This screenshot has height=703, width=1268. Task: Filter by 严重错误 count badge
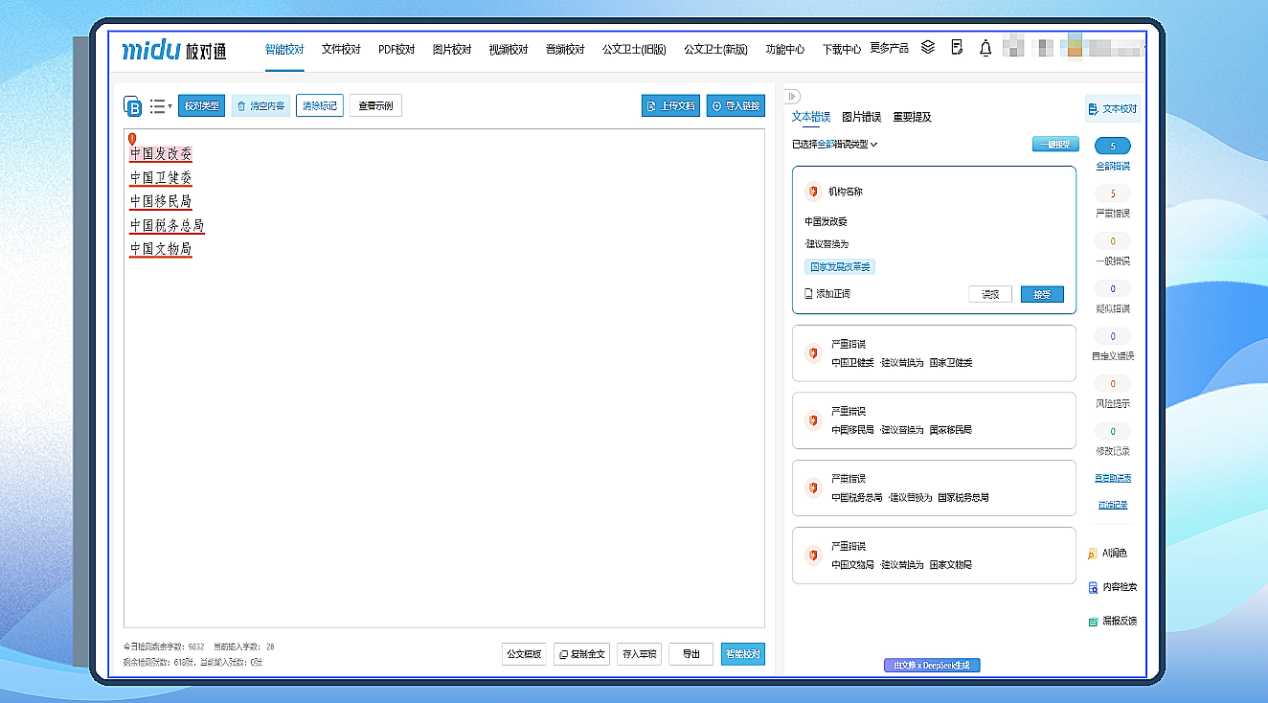[x=1113, y=194]
